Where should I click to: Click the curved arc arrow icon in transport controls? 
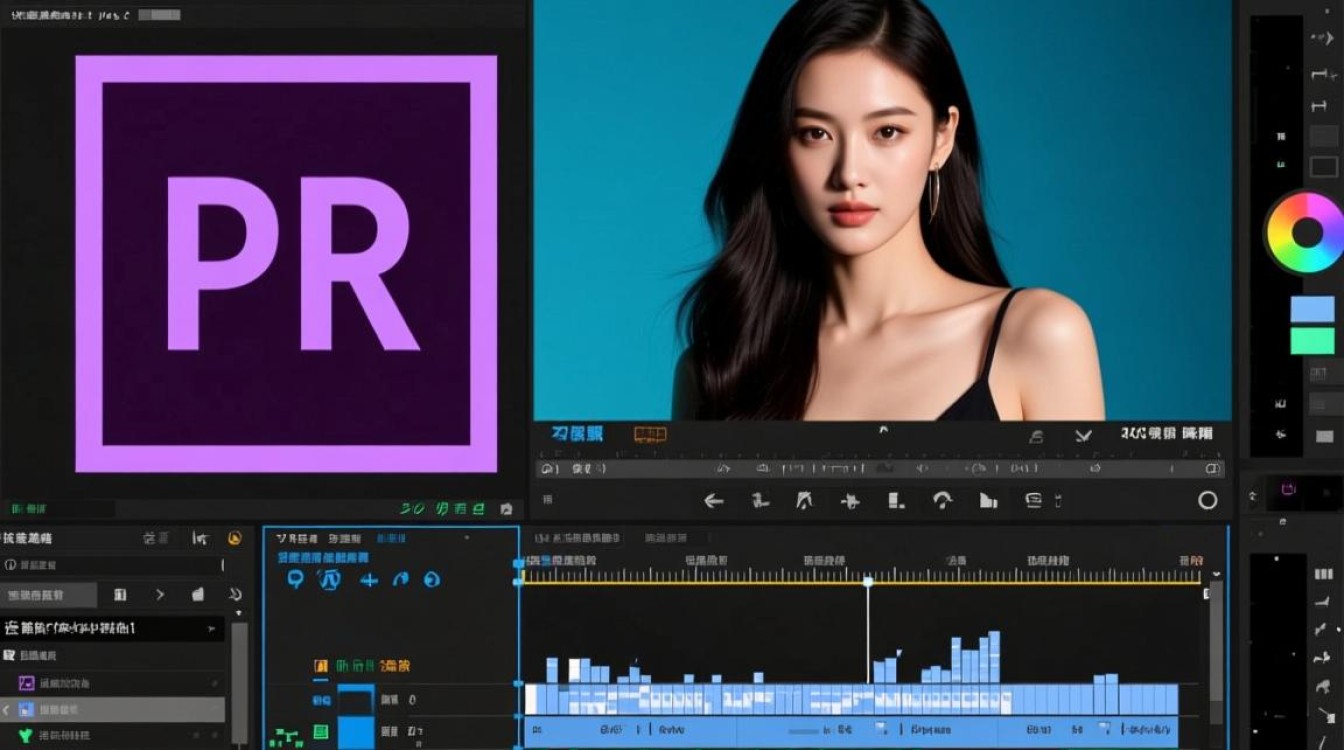click(x=942, y=501)
